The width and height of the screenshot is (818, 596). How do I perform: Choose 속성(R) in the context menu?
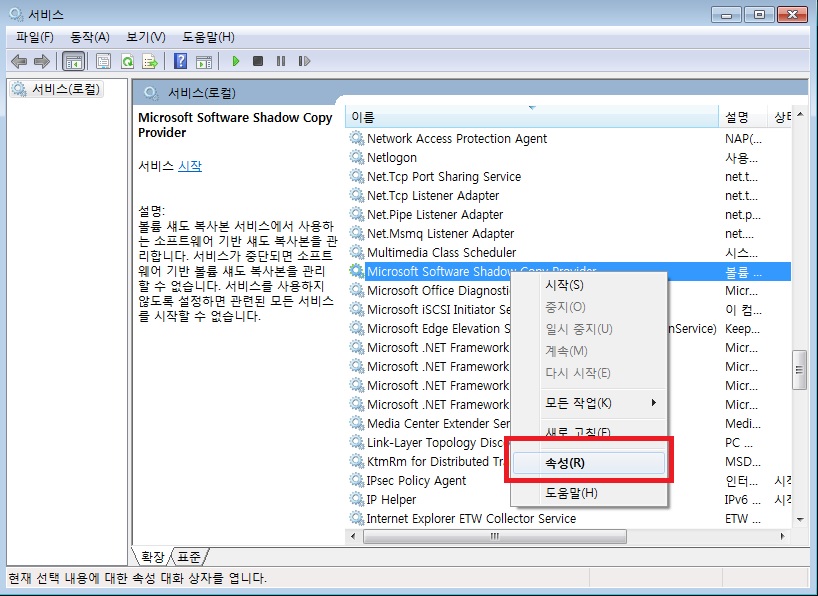(588, 463)
